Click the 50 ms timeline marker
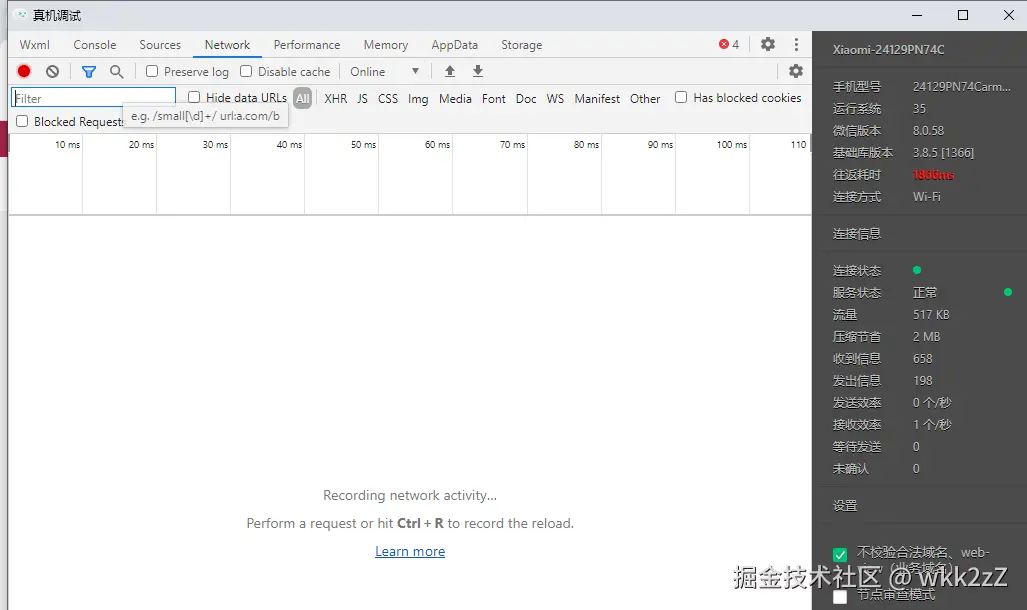This screenshot has width=1027, height=610. pos(363,145)
